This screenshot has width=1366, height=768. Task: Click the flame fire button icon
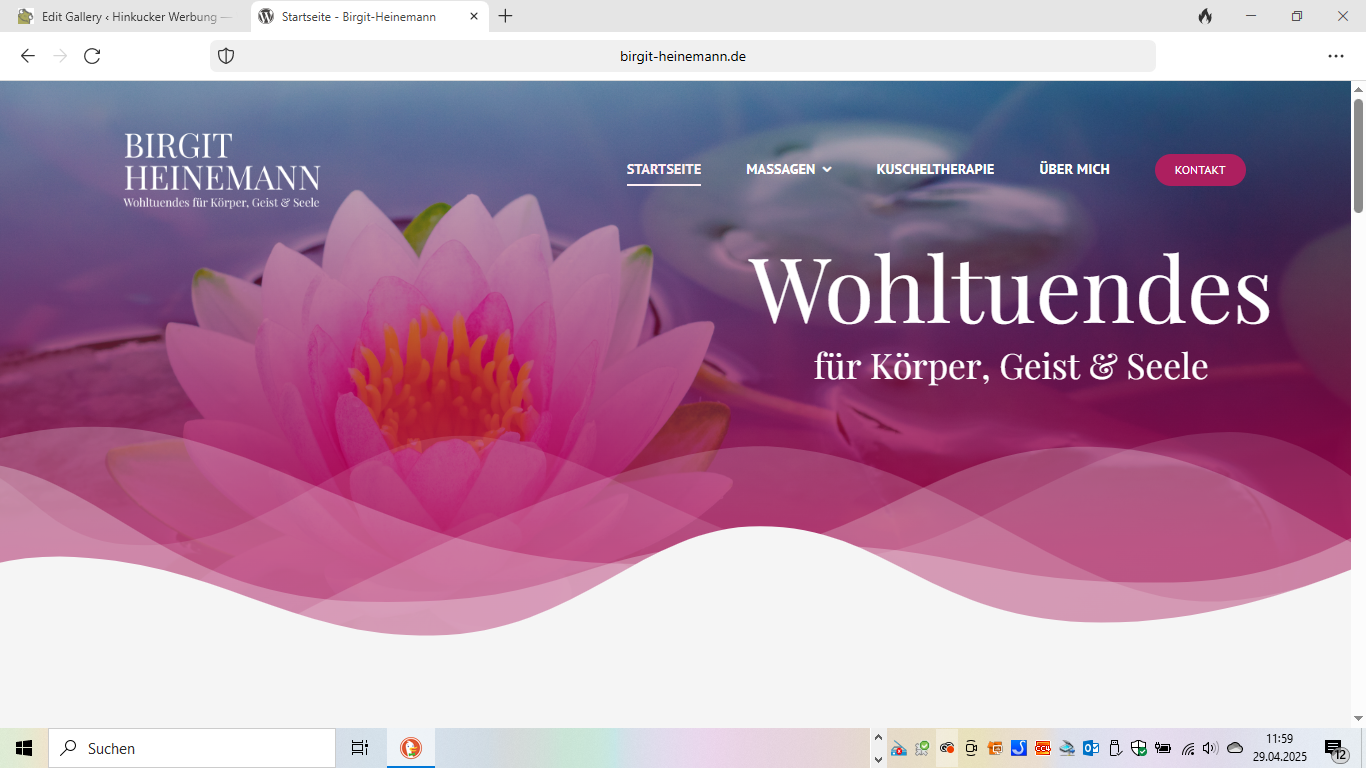click(x=1205, y=16)
